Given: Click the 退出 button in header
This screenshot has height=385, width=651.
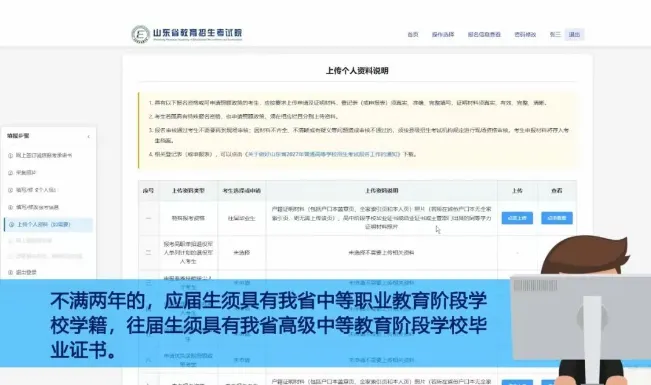Looking at the screenshot, I should [574, 34].
